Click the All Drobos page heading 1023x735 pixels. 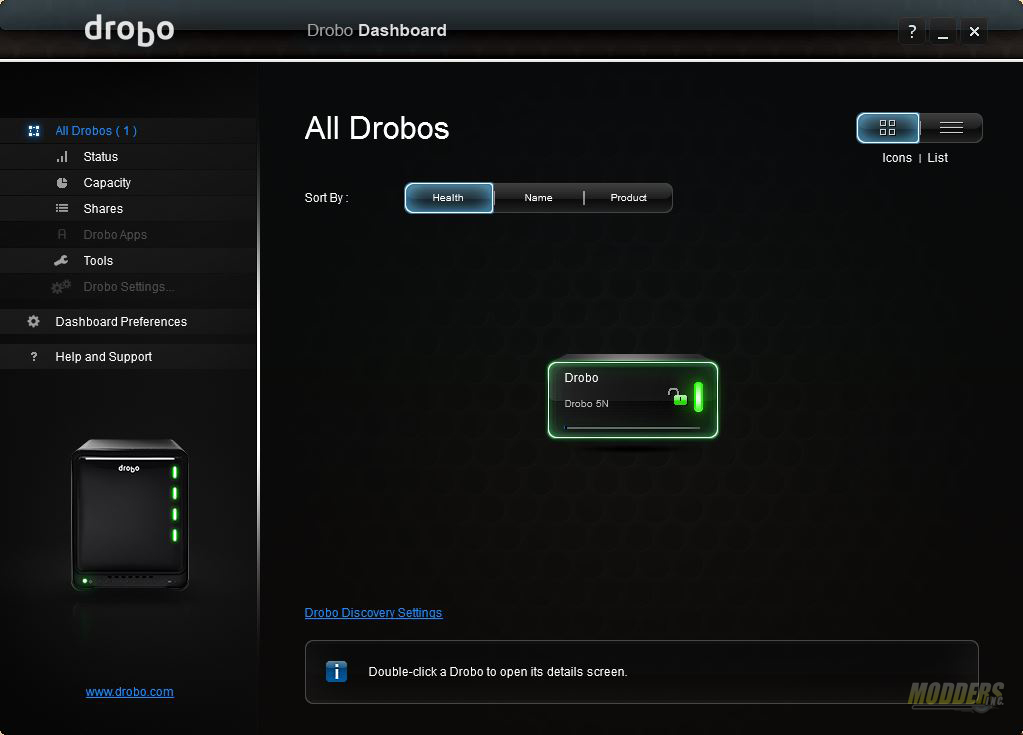(x=377, y=128)
